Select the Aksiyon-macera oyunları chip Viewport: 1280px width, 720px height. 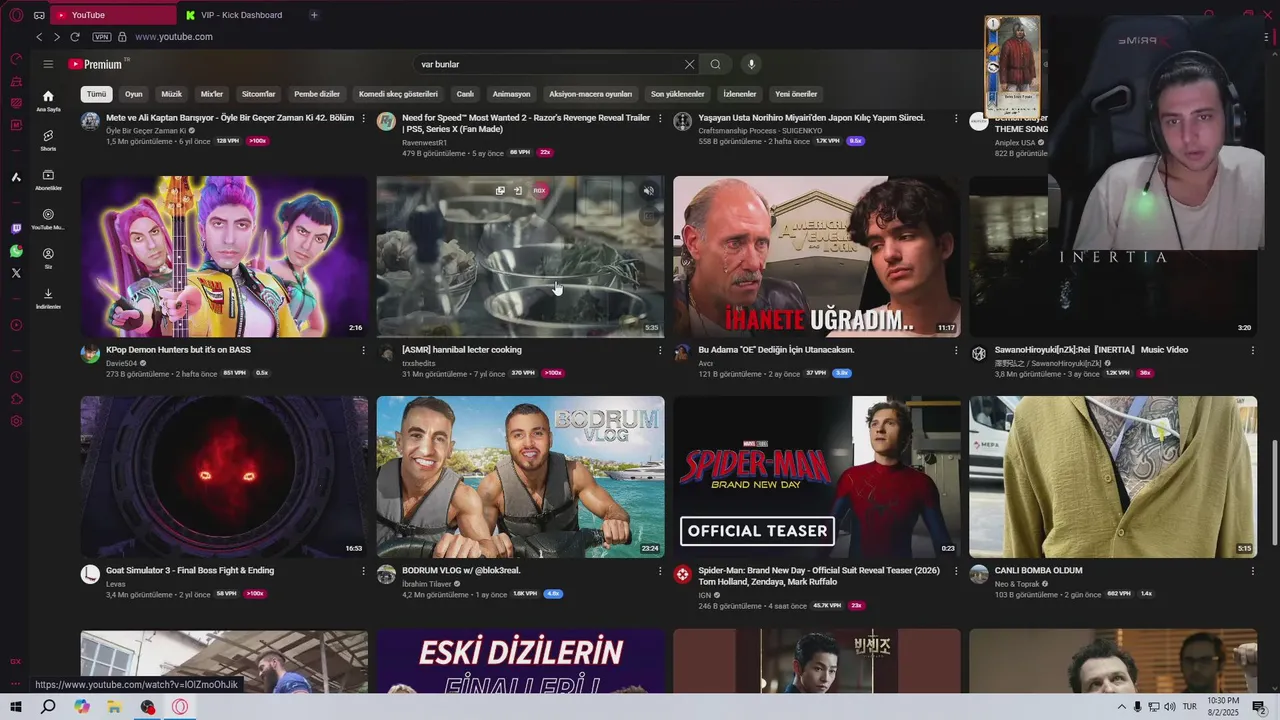pyautogui.click(x=591, y=94)
